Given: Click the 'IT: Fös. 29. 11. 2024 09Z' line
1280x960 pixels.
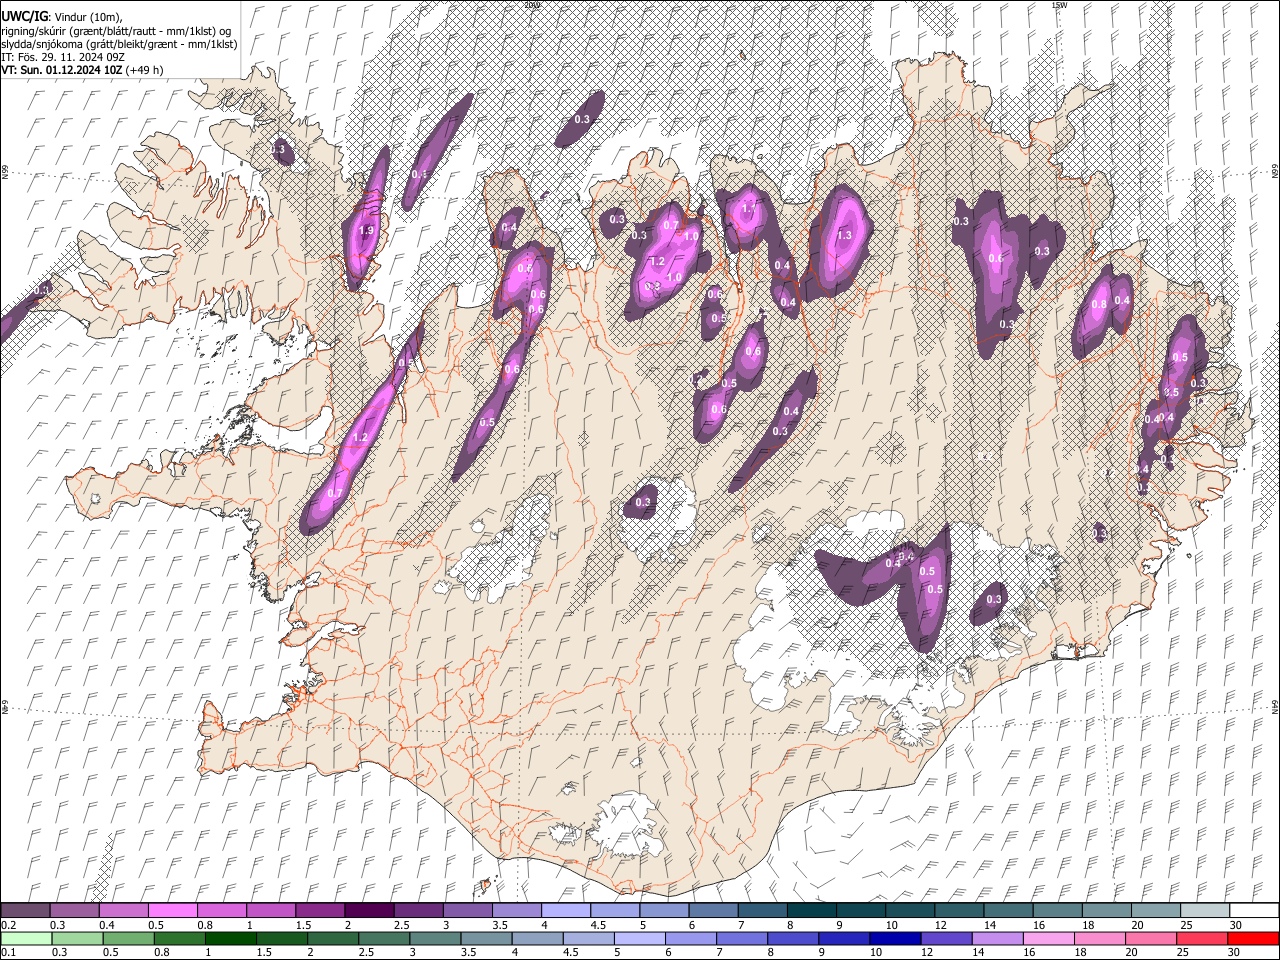Looking at the screenshot, I should point(62,57).
